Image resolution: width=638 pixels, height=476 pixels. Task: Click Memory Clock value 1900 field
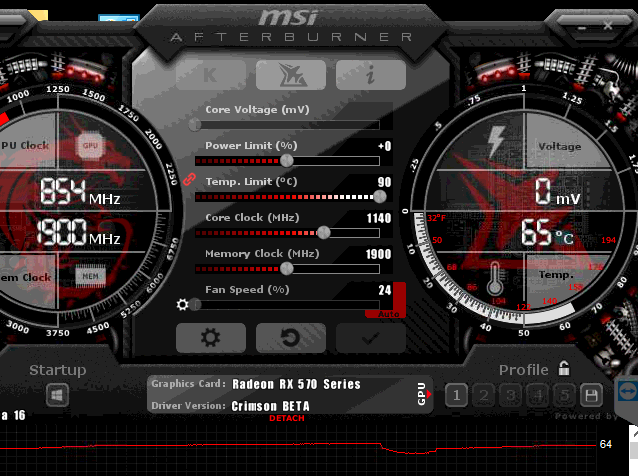[x=378, y=254]
